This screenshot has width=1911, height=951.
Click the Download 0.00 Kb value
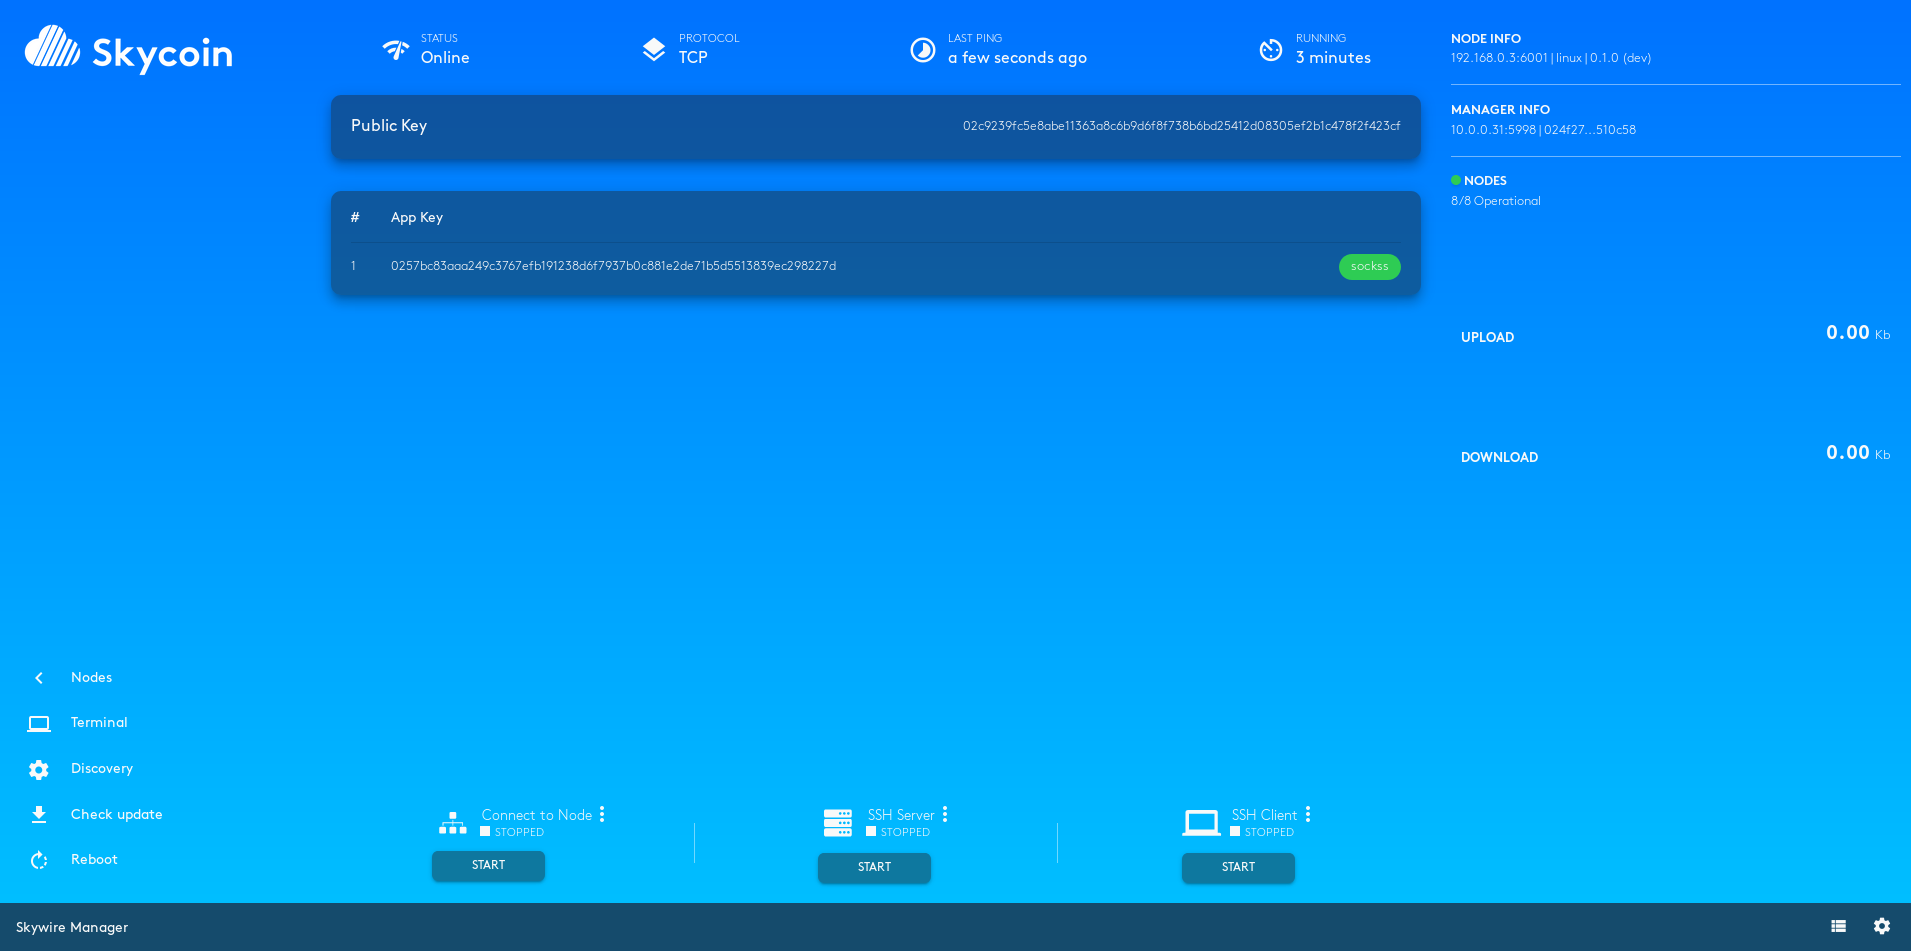click(1858, 453)
